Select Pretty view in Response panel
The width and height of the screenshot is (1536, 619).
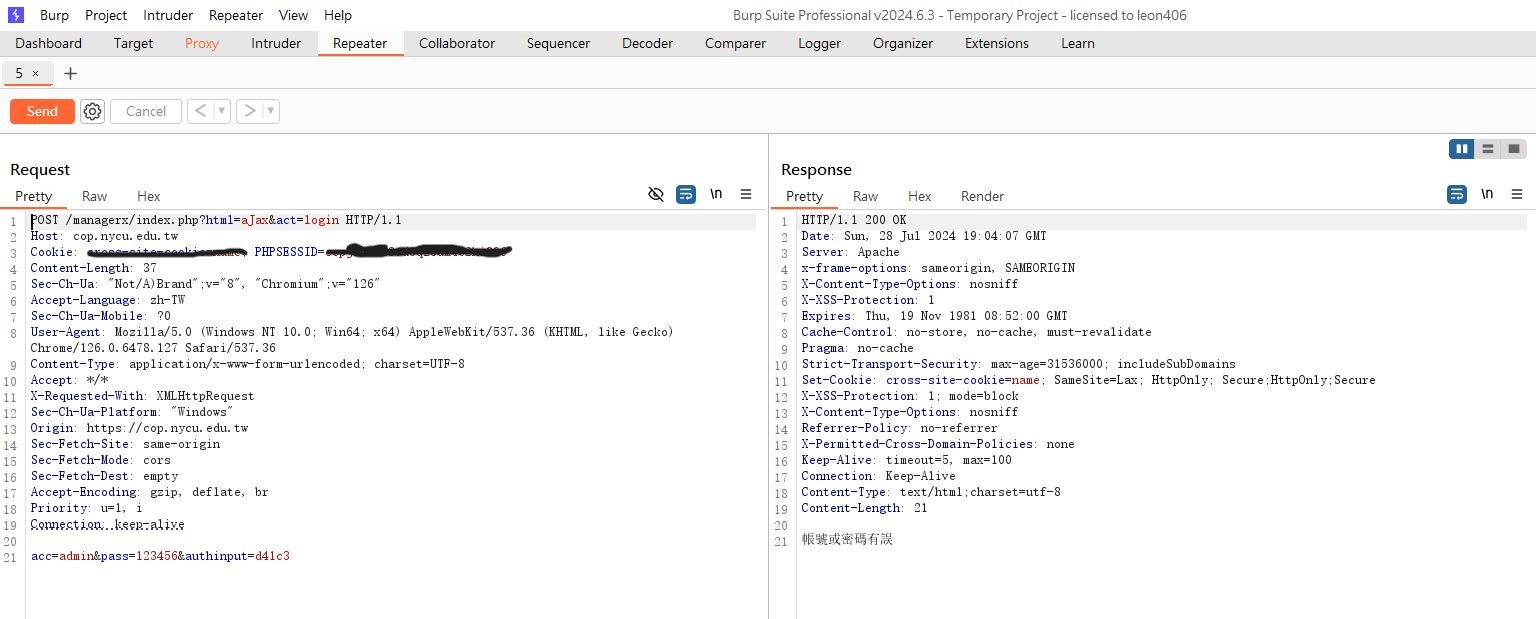tap(804, 196)
